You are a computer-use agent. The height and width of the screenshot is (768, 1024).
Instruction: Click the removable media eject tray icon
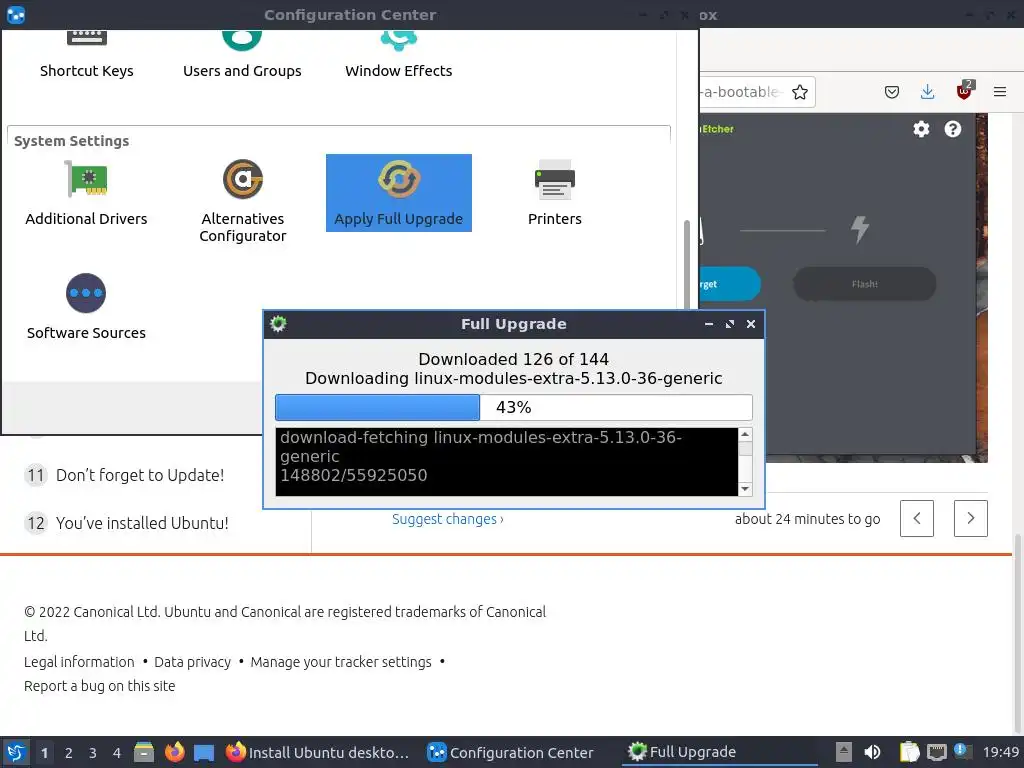(x=844, y=752)
